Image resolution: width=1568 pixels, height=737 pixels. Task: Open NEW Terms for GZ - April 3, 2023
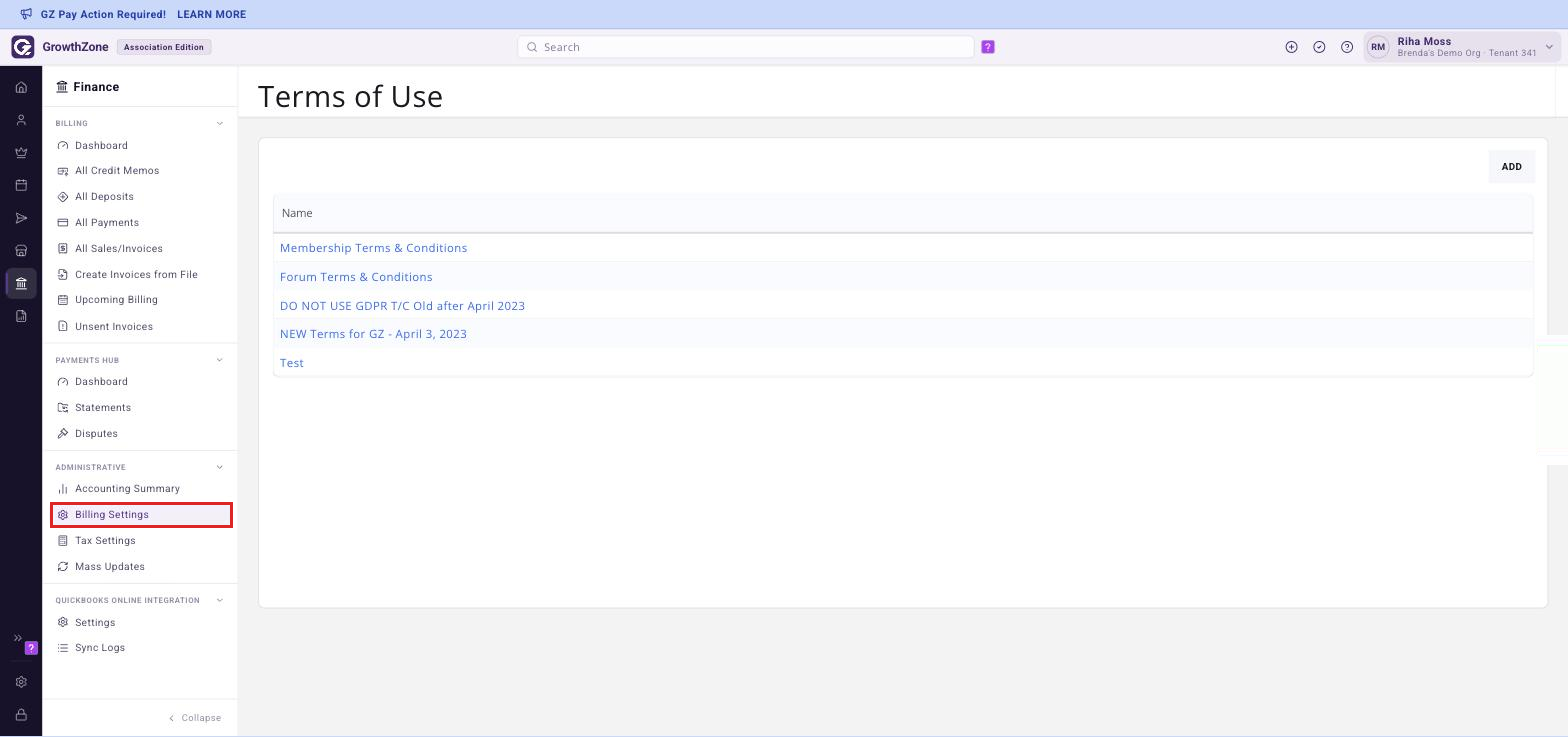coord(373,334)
